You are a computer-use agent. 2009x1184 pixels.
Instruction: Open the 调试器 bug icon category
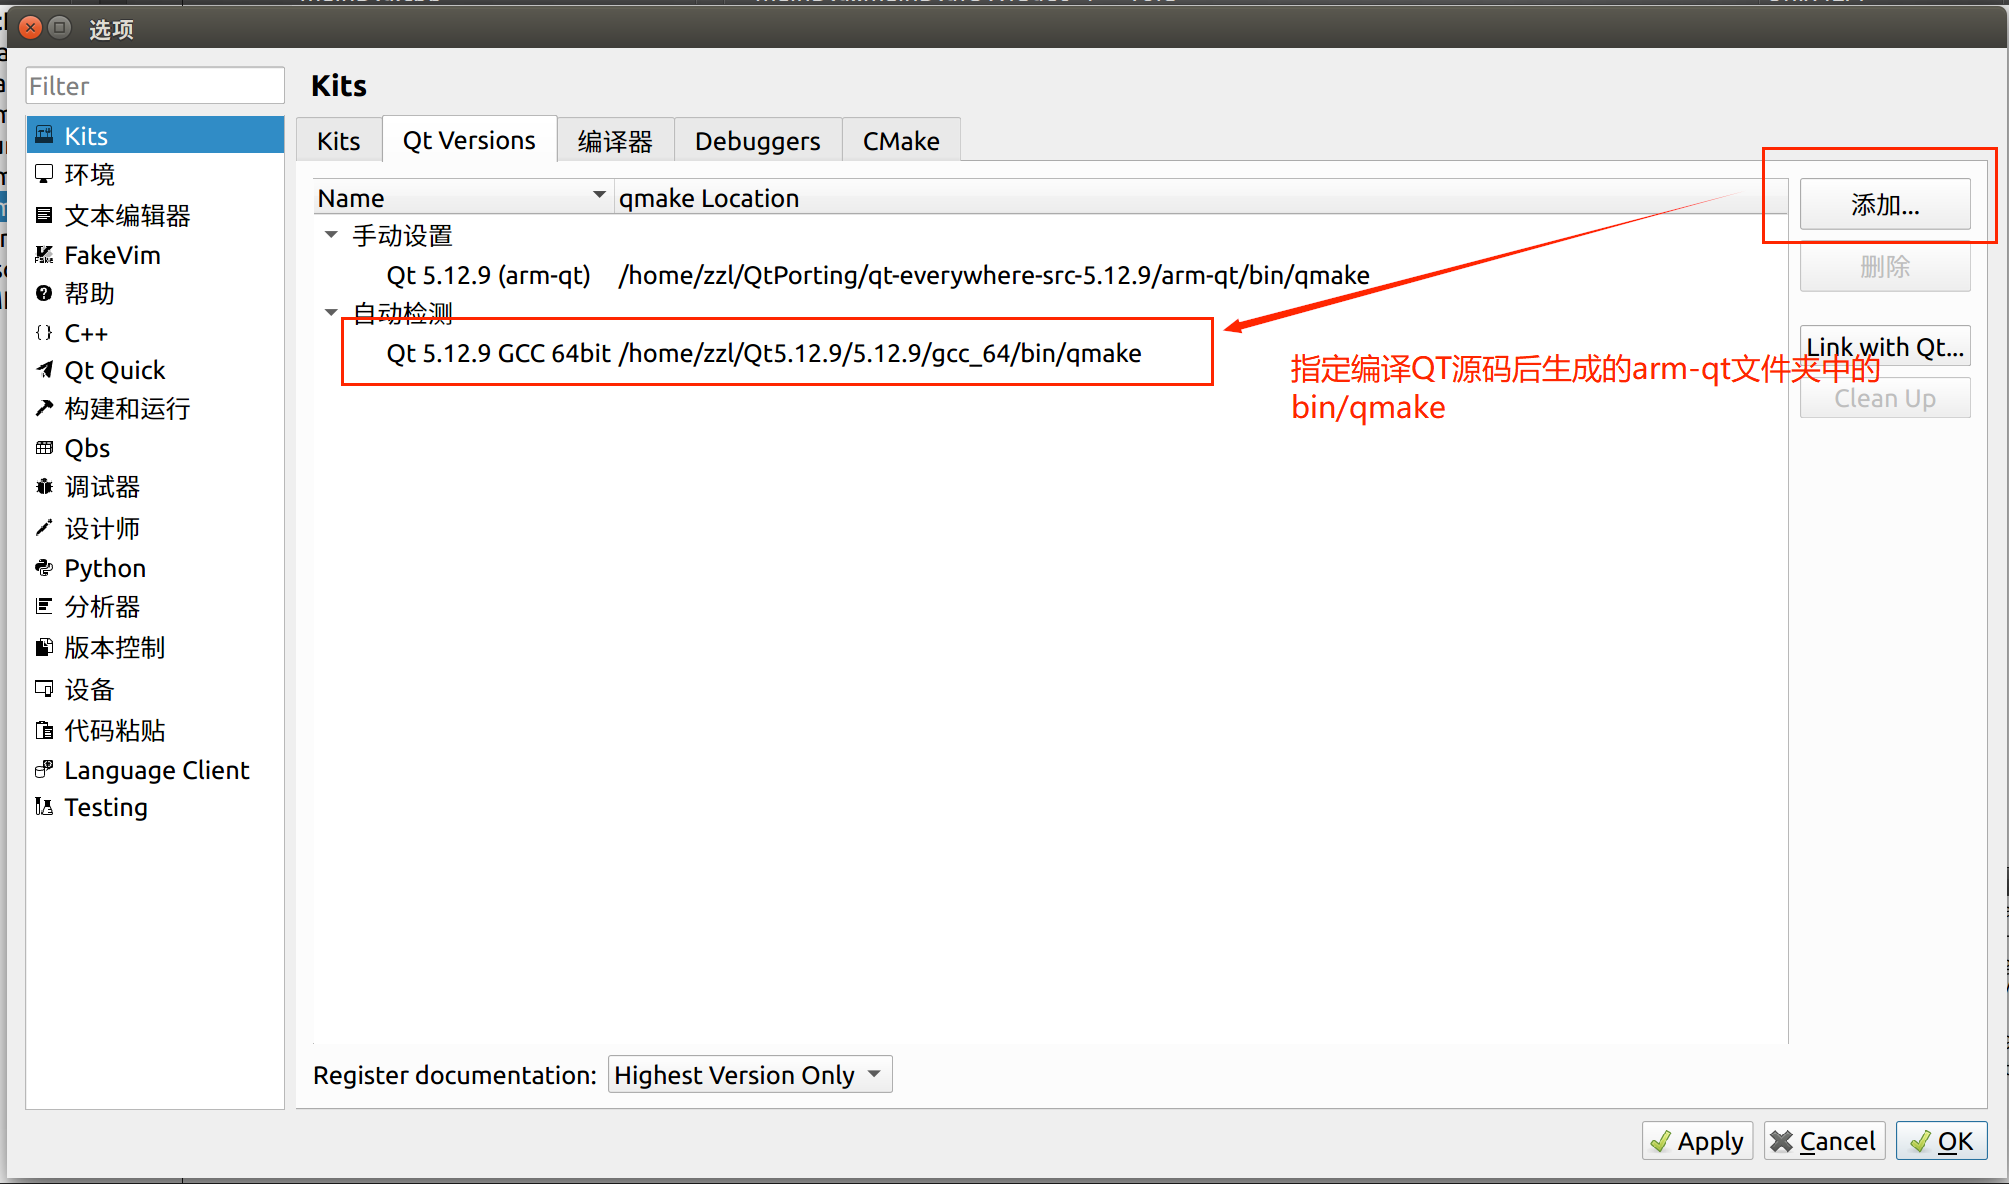click(x=44, y=487)
